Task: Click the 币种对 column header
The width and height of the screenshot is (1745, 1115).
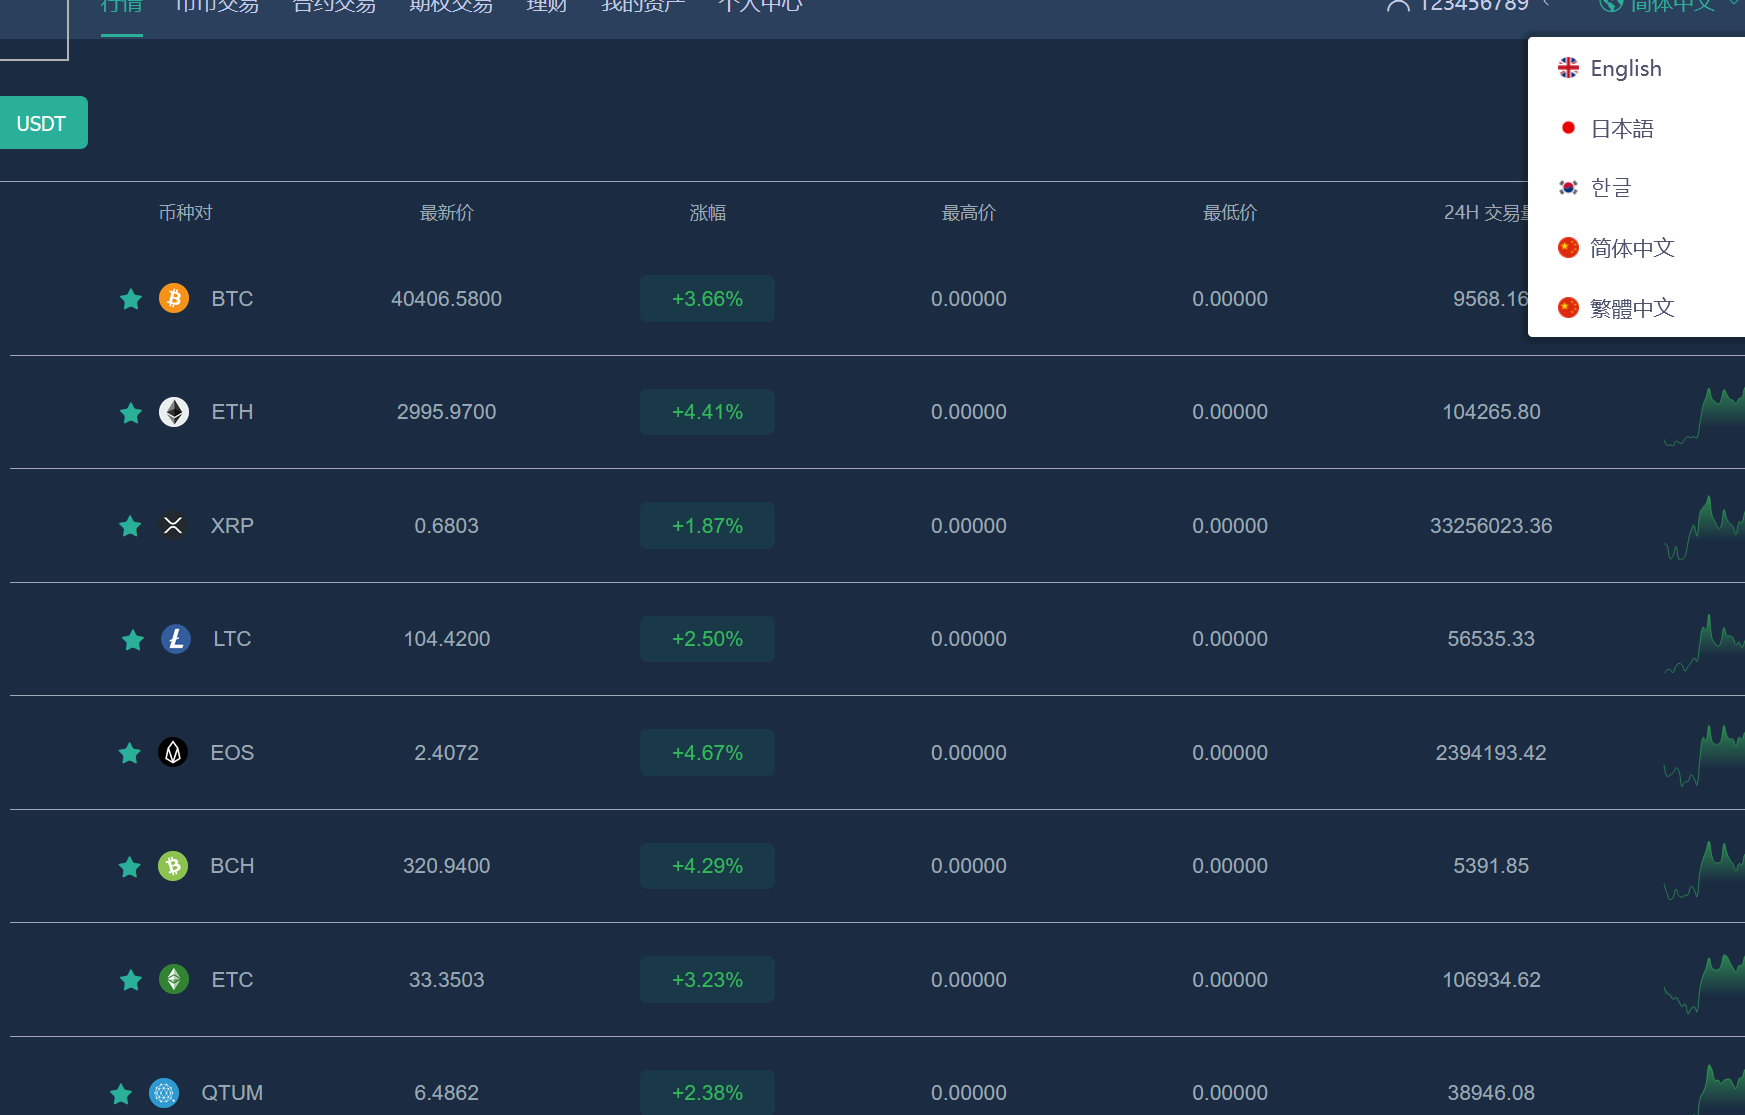Action: (x=186, y=213)
